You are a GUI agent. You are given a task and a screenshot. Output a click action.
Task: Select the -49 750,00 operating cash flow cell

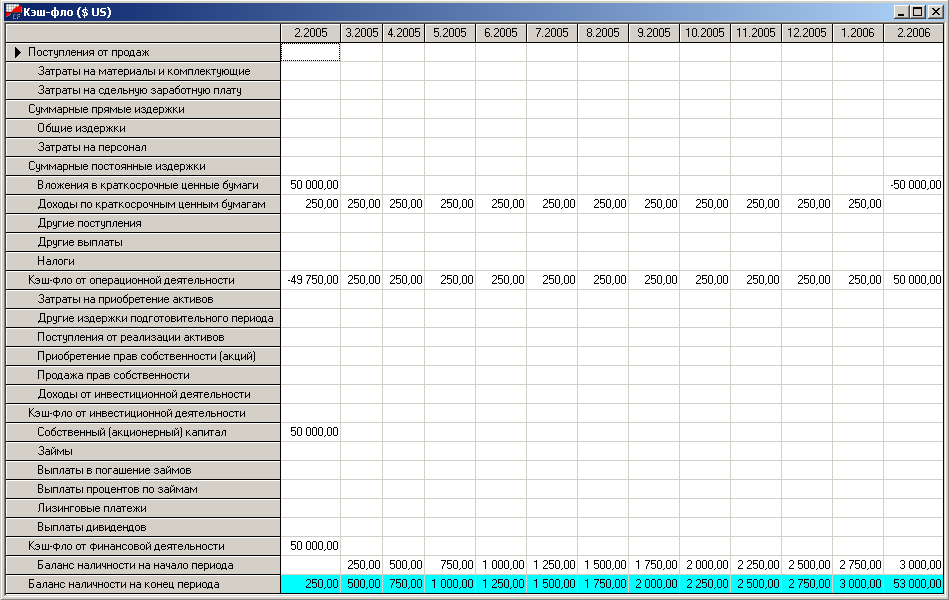(310, 280)
